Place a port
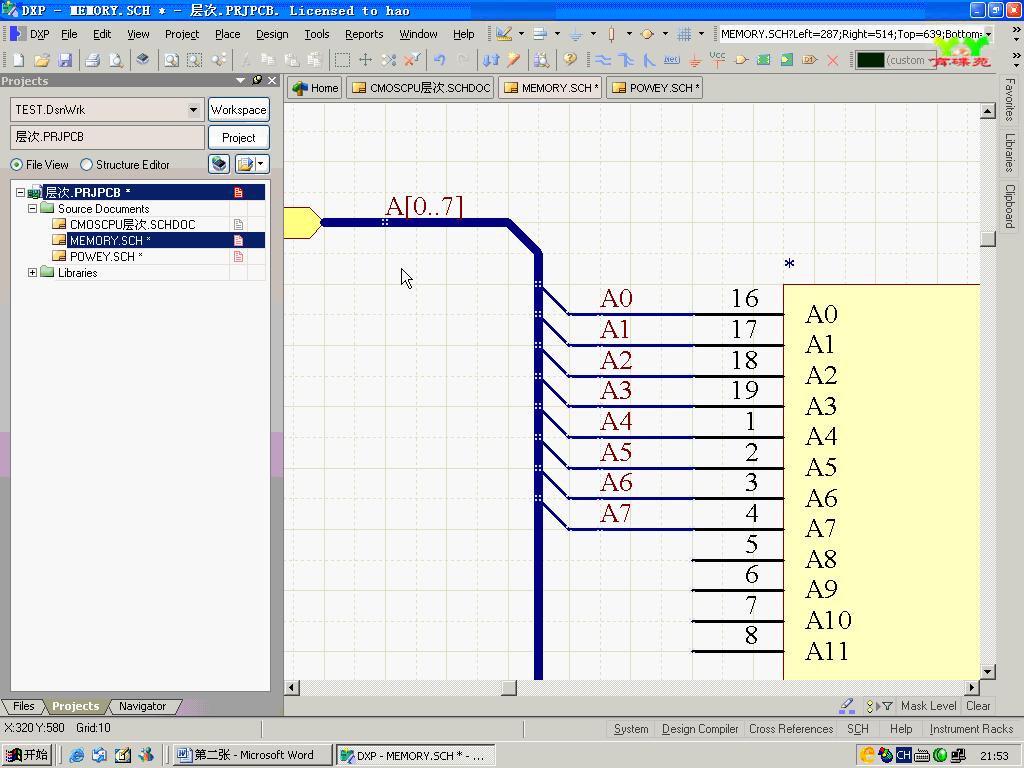 point(810,60)
